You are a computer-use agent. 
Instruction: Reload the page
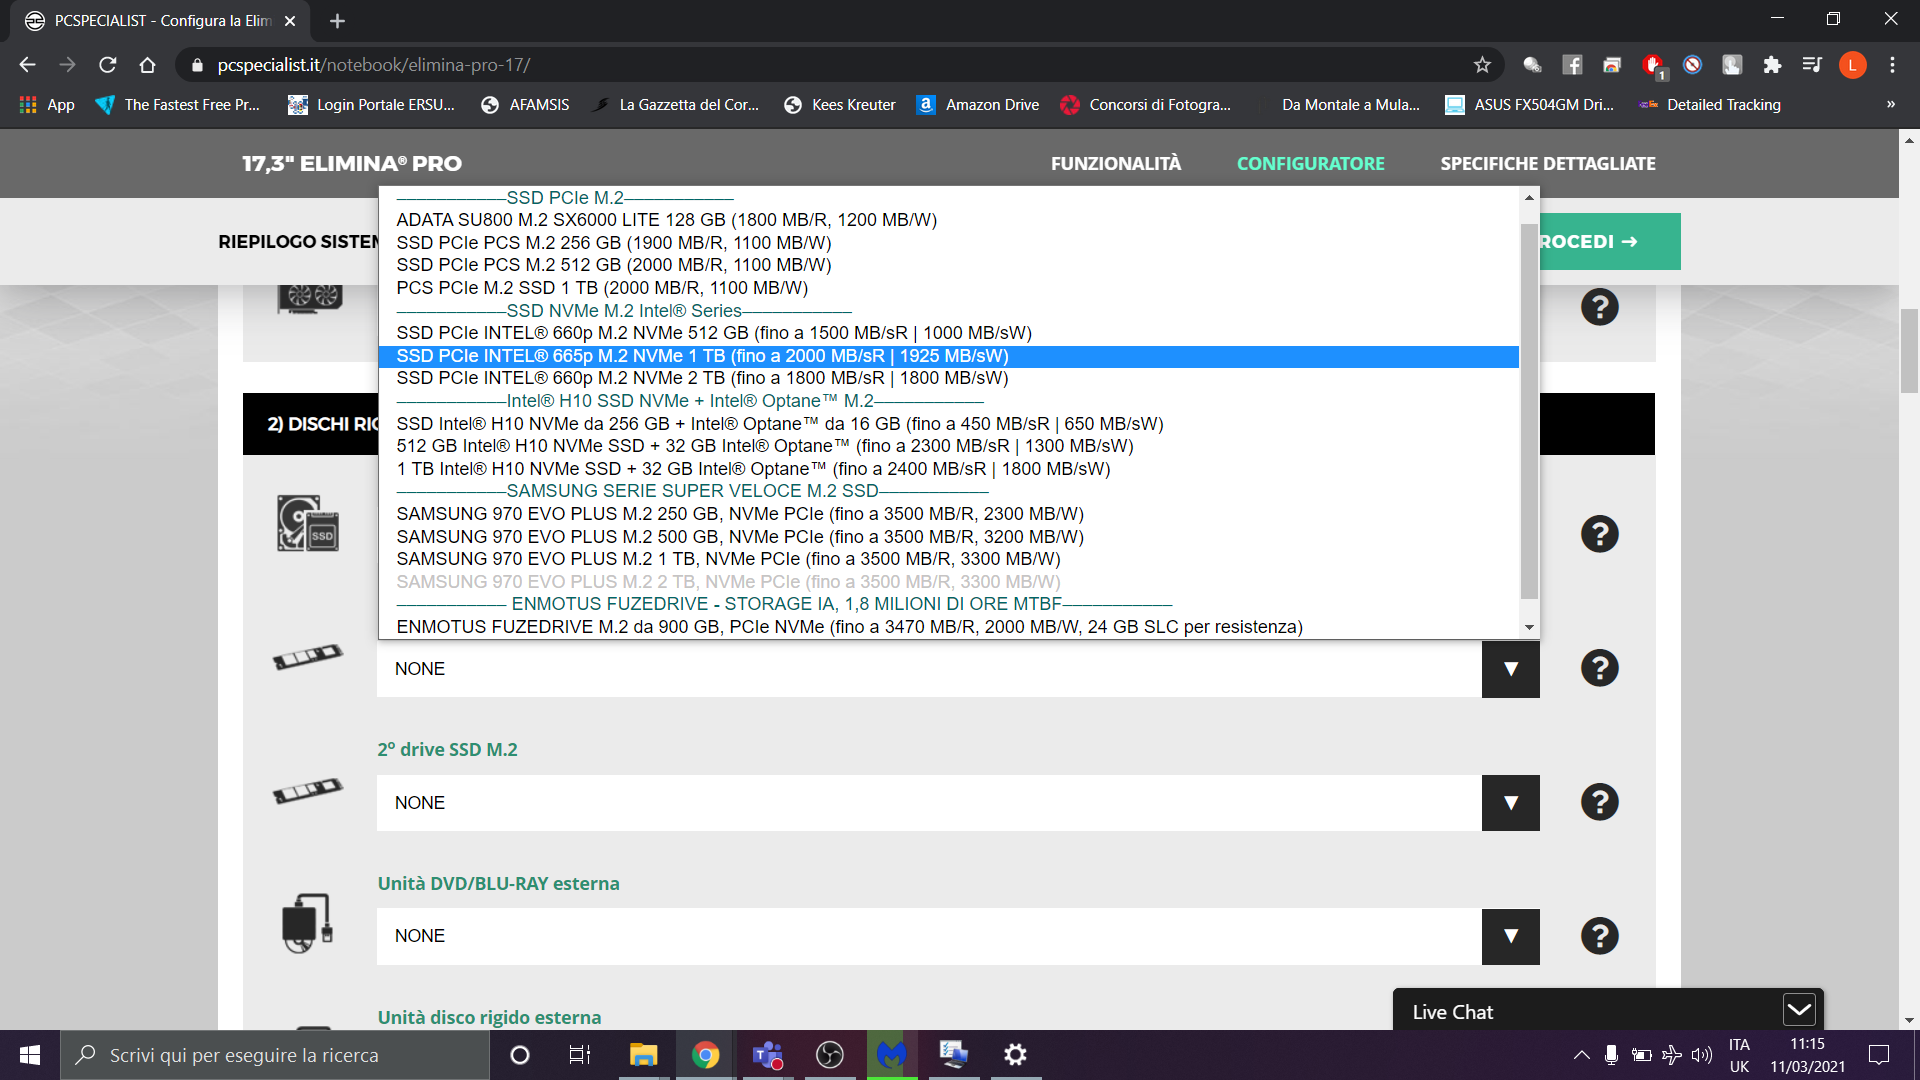pyautogui.click(x=108, y=65)
